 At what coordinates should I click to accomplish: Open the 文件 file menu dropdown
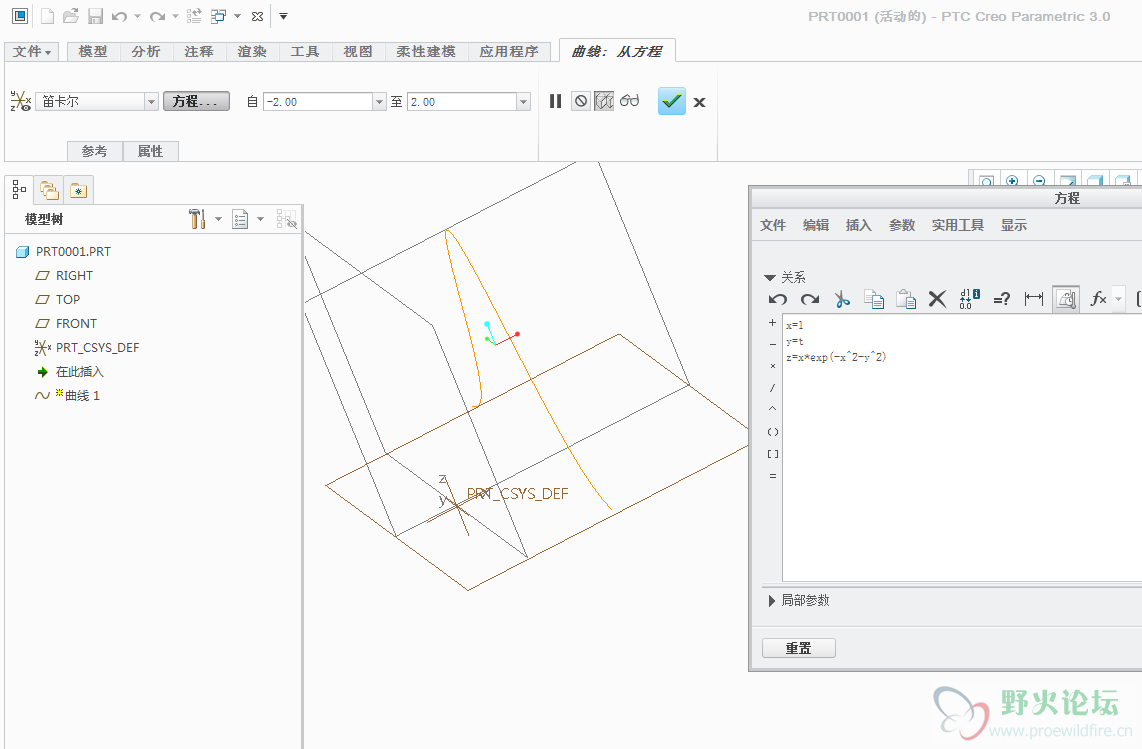32,52
